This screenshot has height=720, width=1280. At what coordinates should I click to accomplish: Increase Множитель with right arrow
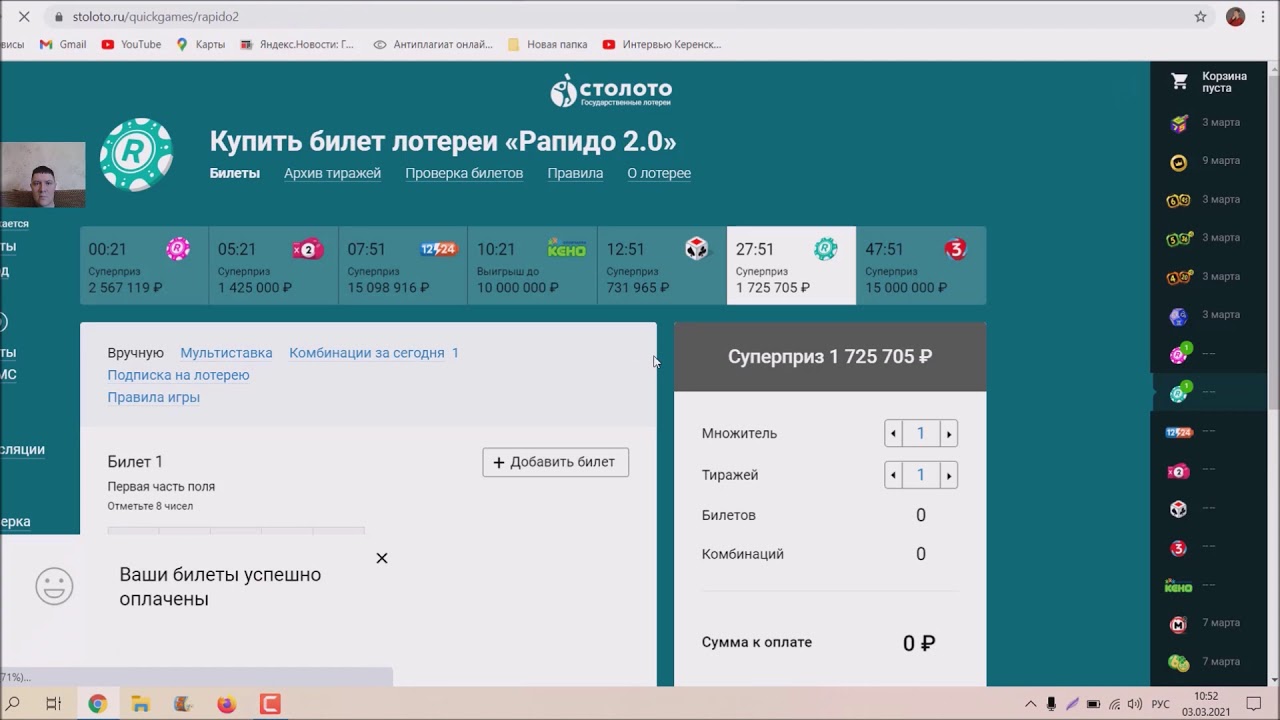[x=949, y=433]
